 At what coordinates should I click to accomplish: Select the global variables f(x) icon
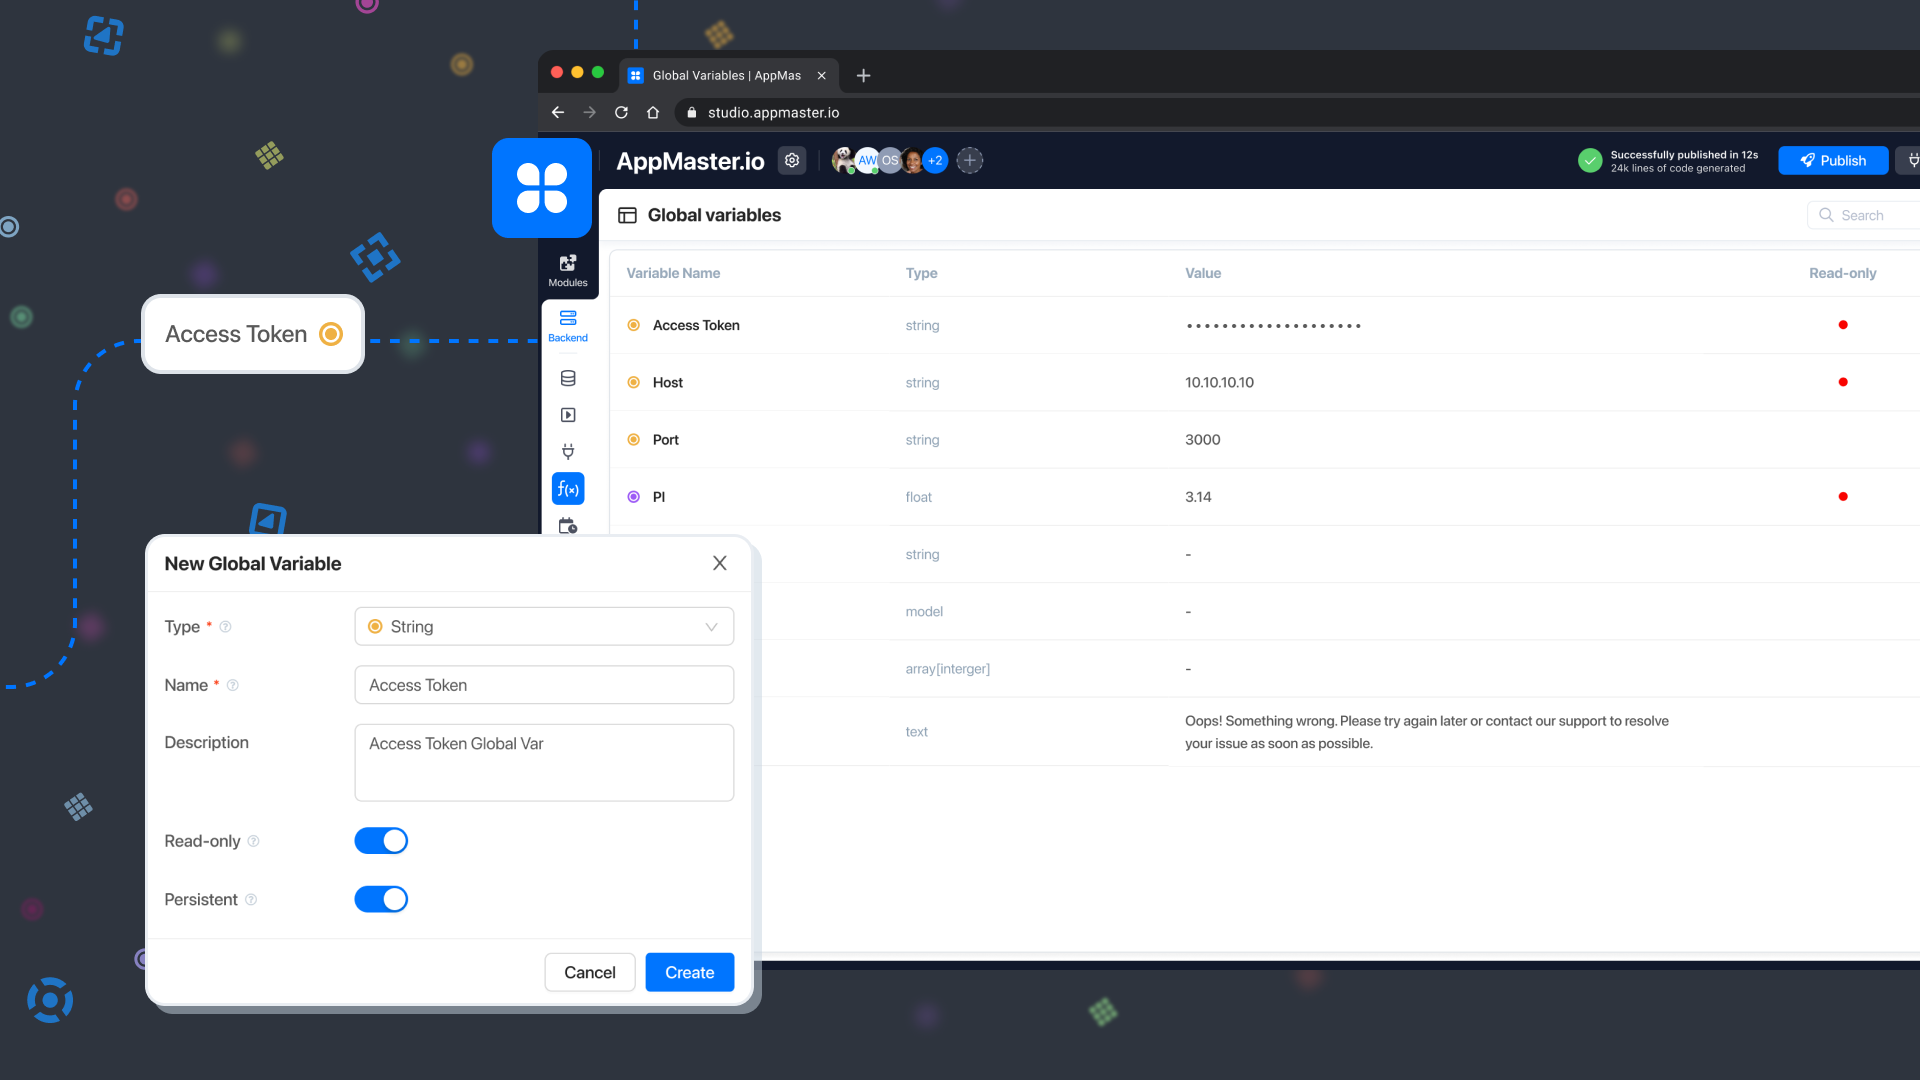[x=568, y=489]
